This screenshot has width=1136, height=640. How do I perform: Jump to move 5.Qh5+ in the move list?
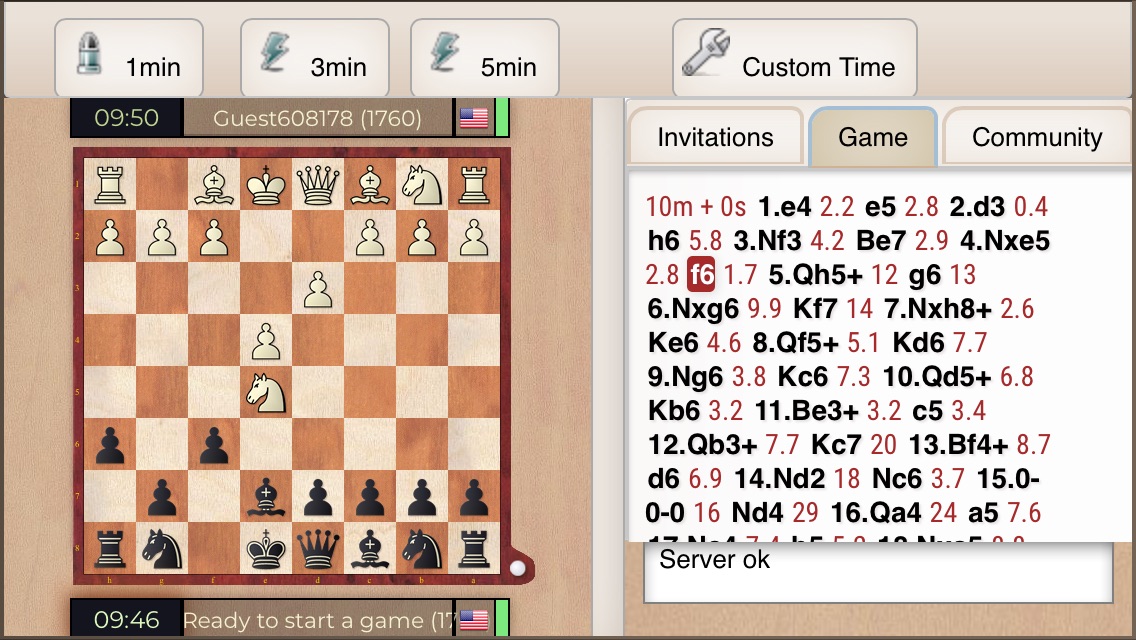[x=816, y=275]
